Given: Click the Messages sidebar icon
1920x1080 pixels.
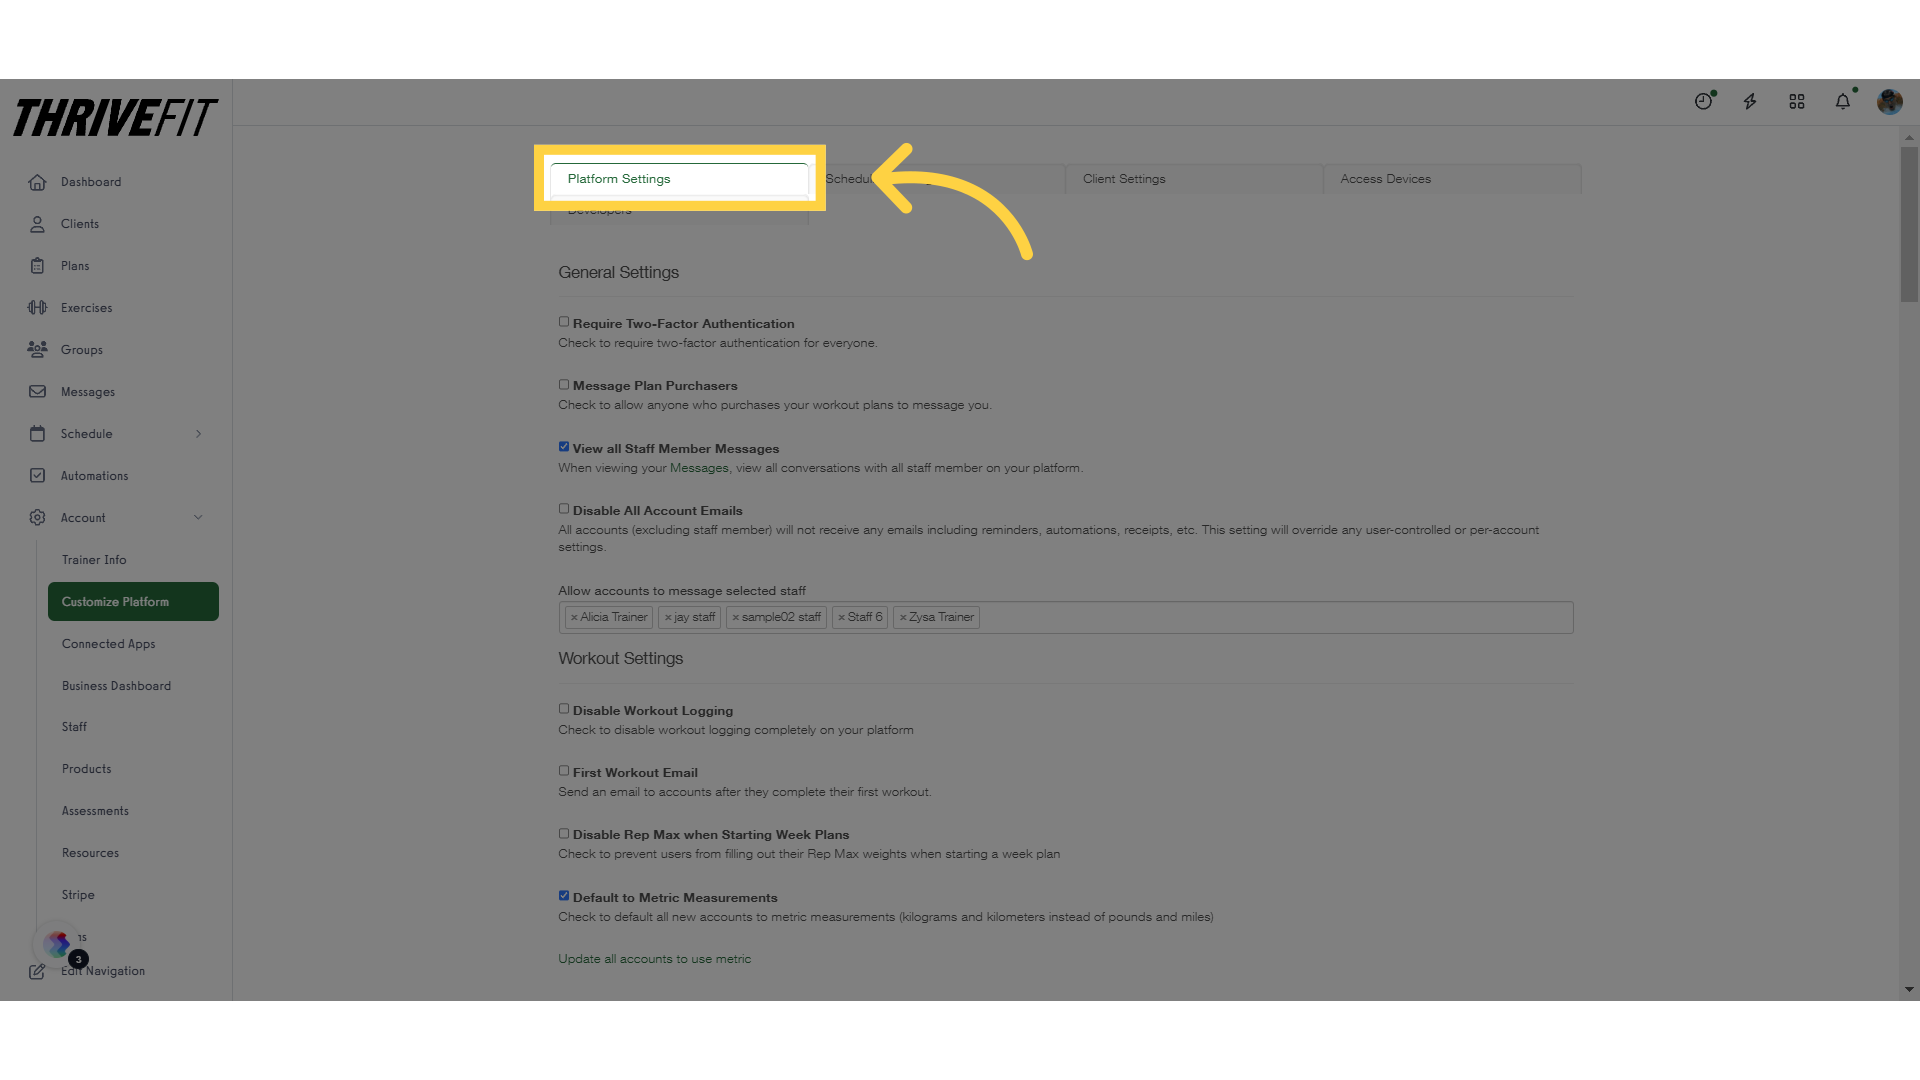Looking at the screenshot, I should click(37, 390).
